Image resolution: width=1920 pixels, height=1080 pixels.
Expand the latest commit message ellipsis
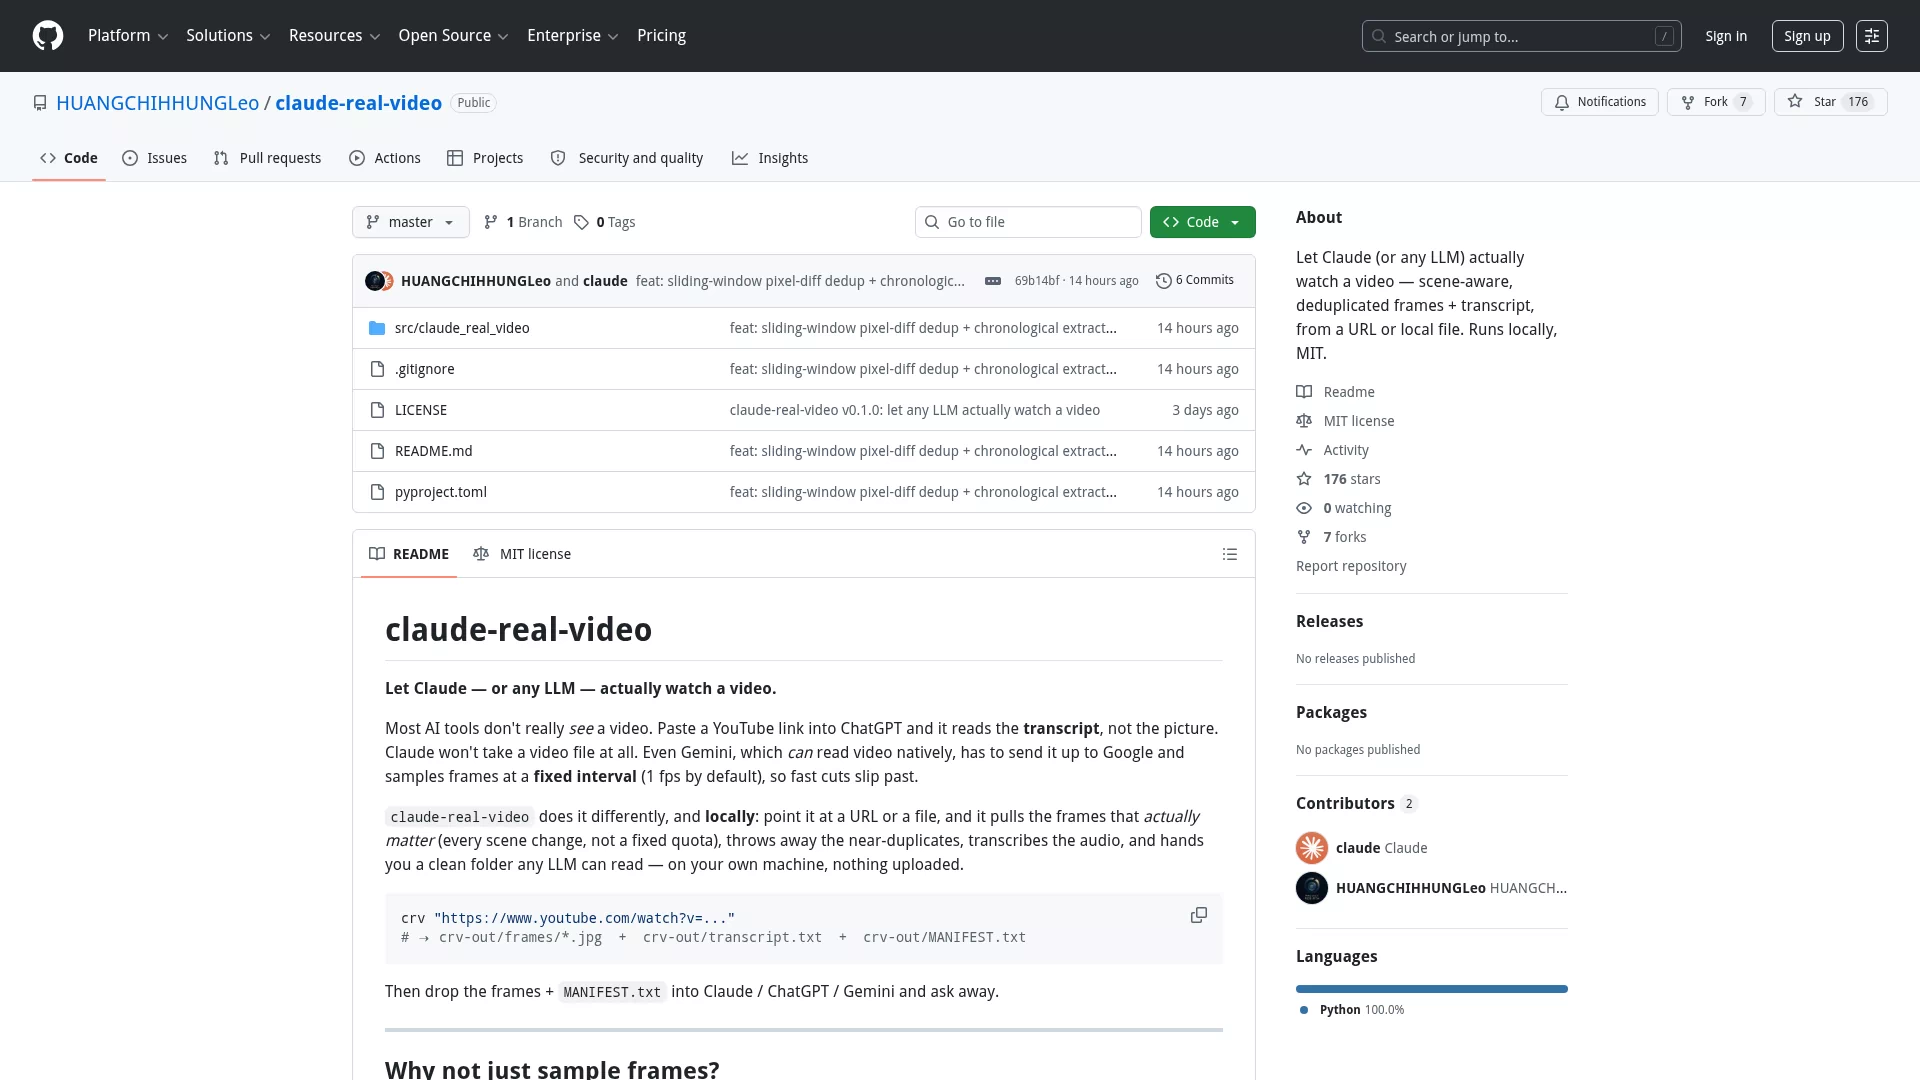coord(992,281)
